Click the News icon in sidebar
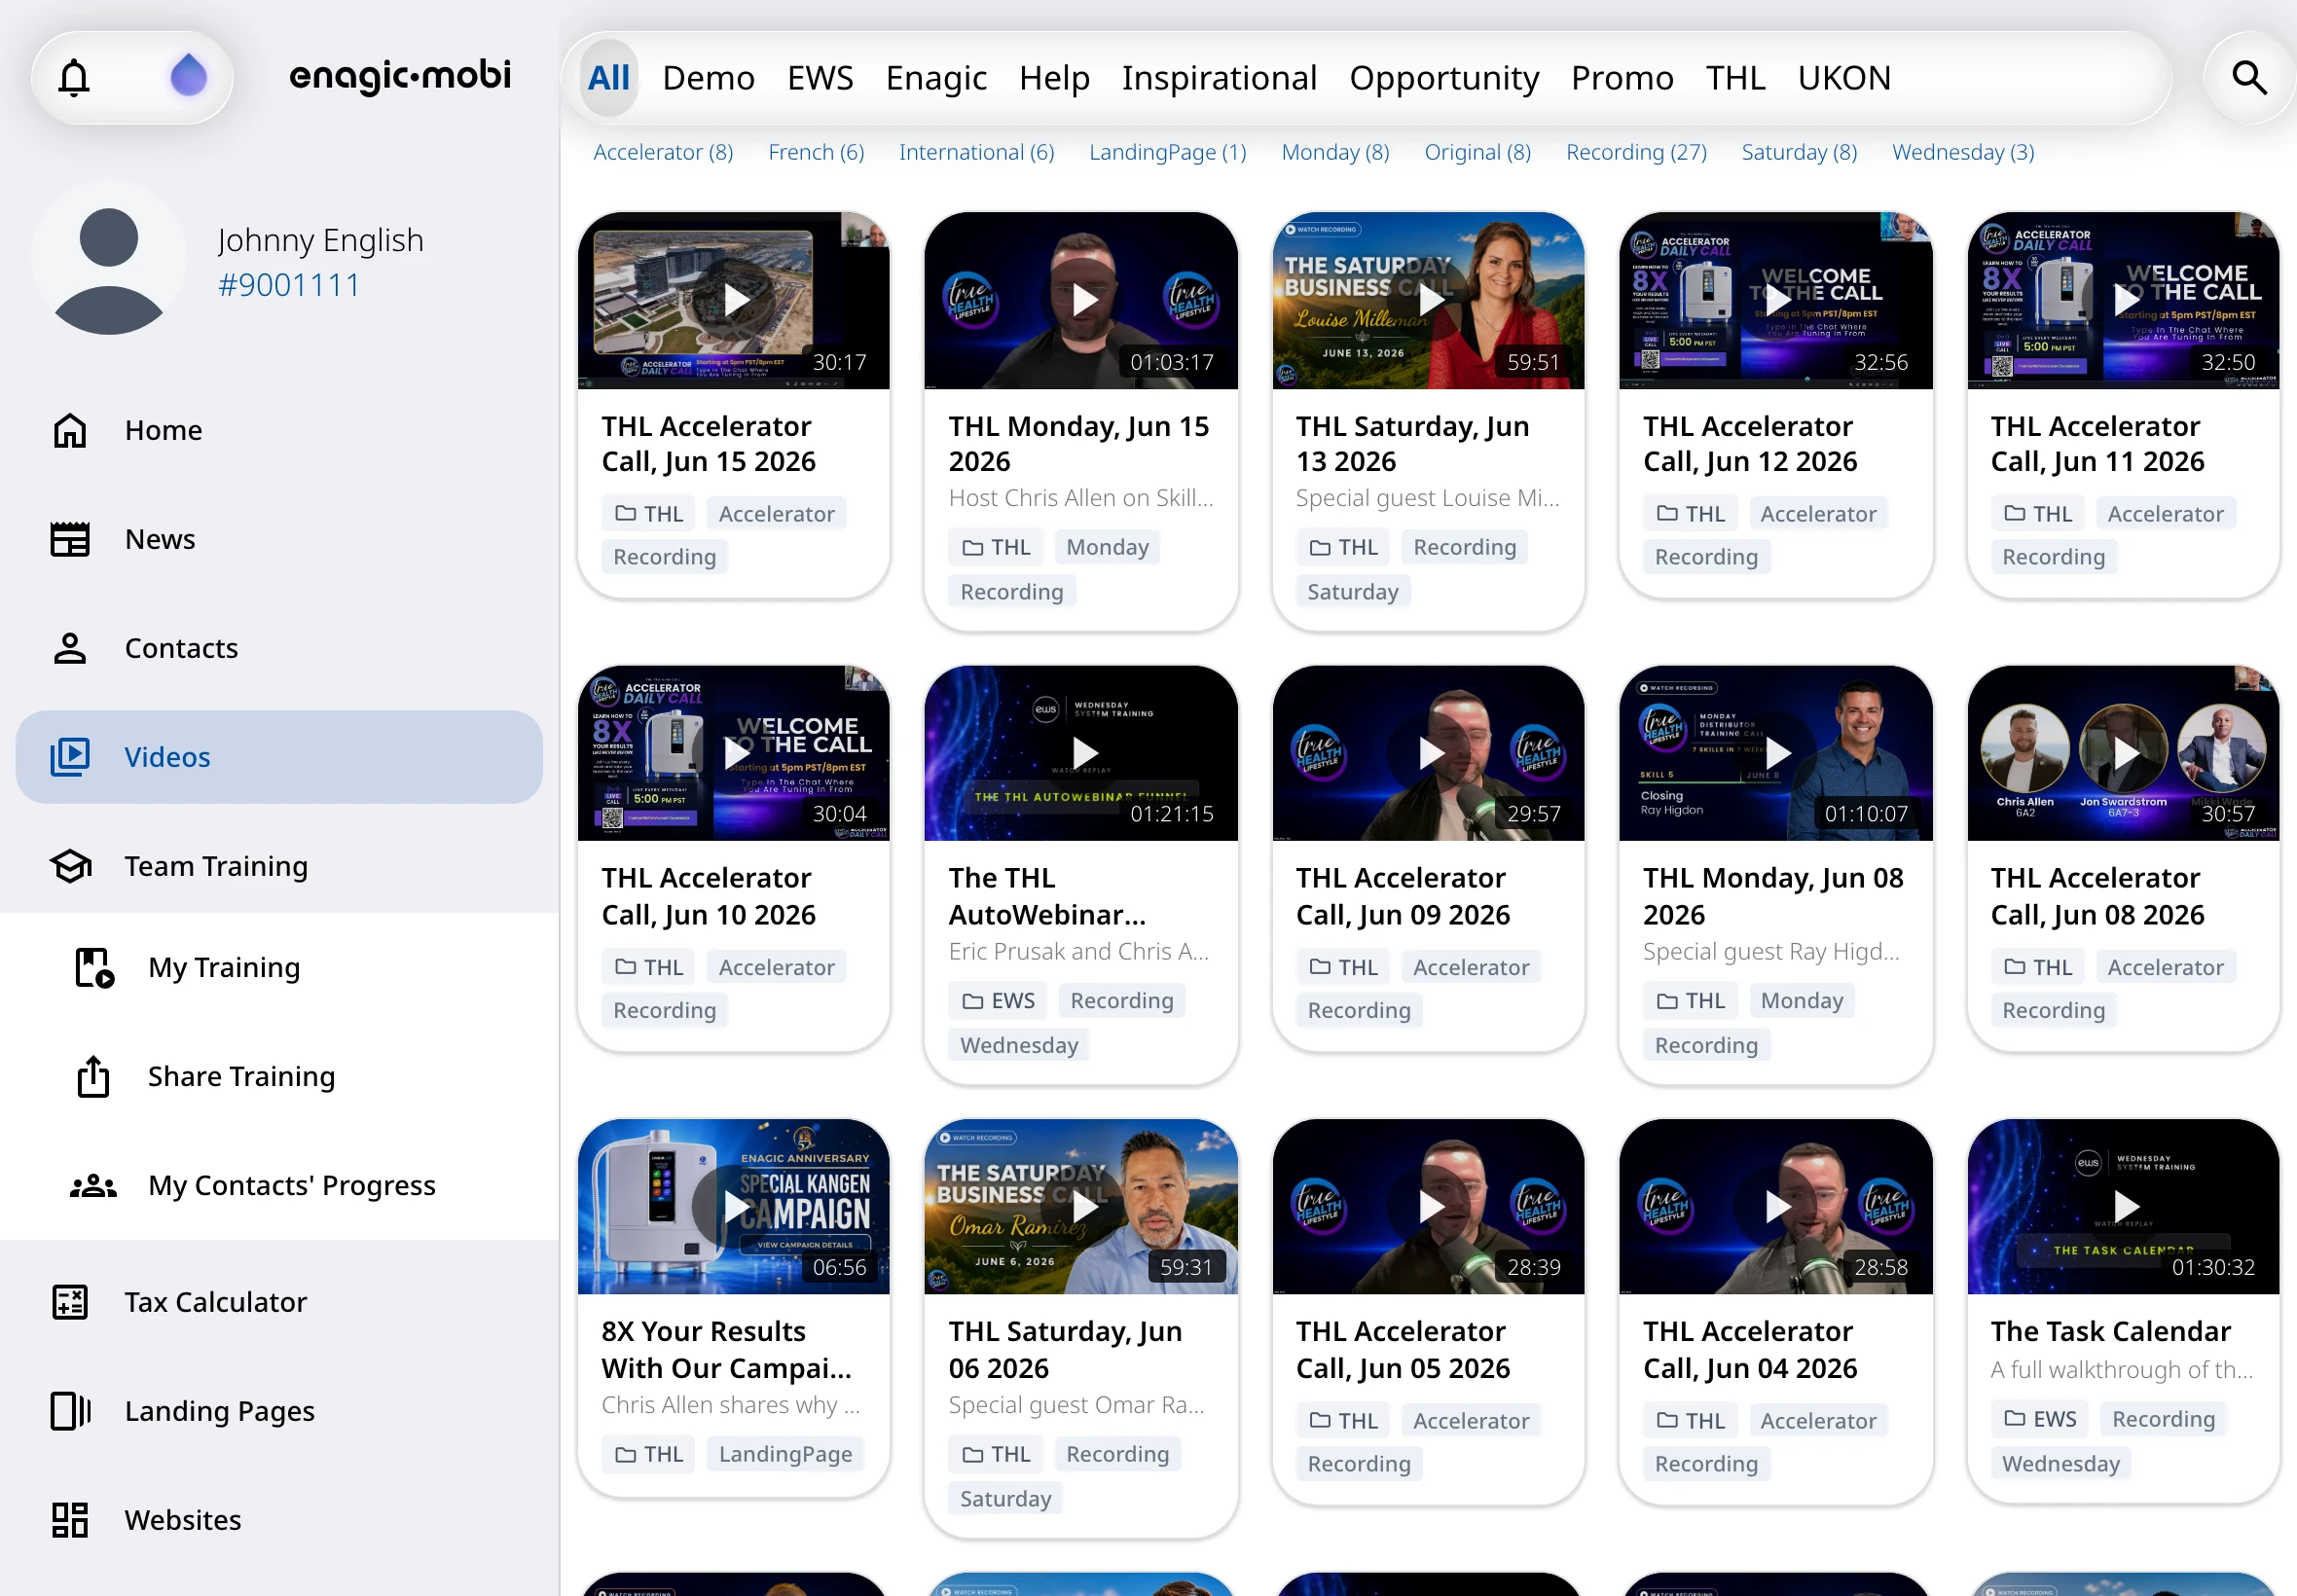This screenshot has height=1596, width=2297. click(70, 539)
